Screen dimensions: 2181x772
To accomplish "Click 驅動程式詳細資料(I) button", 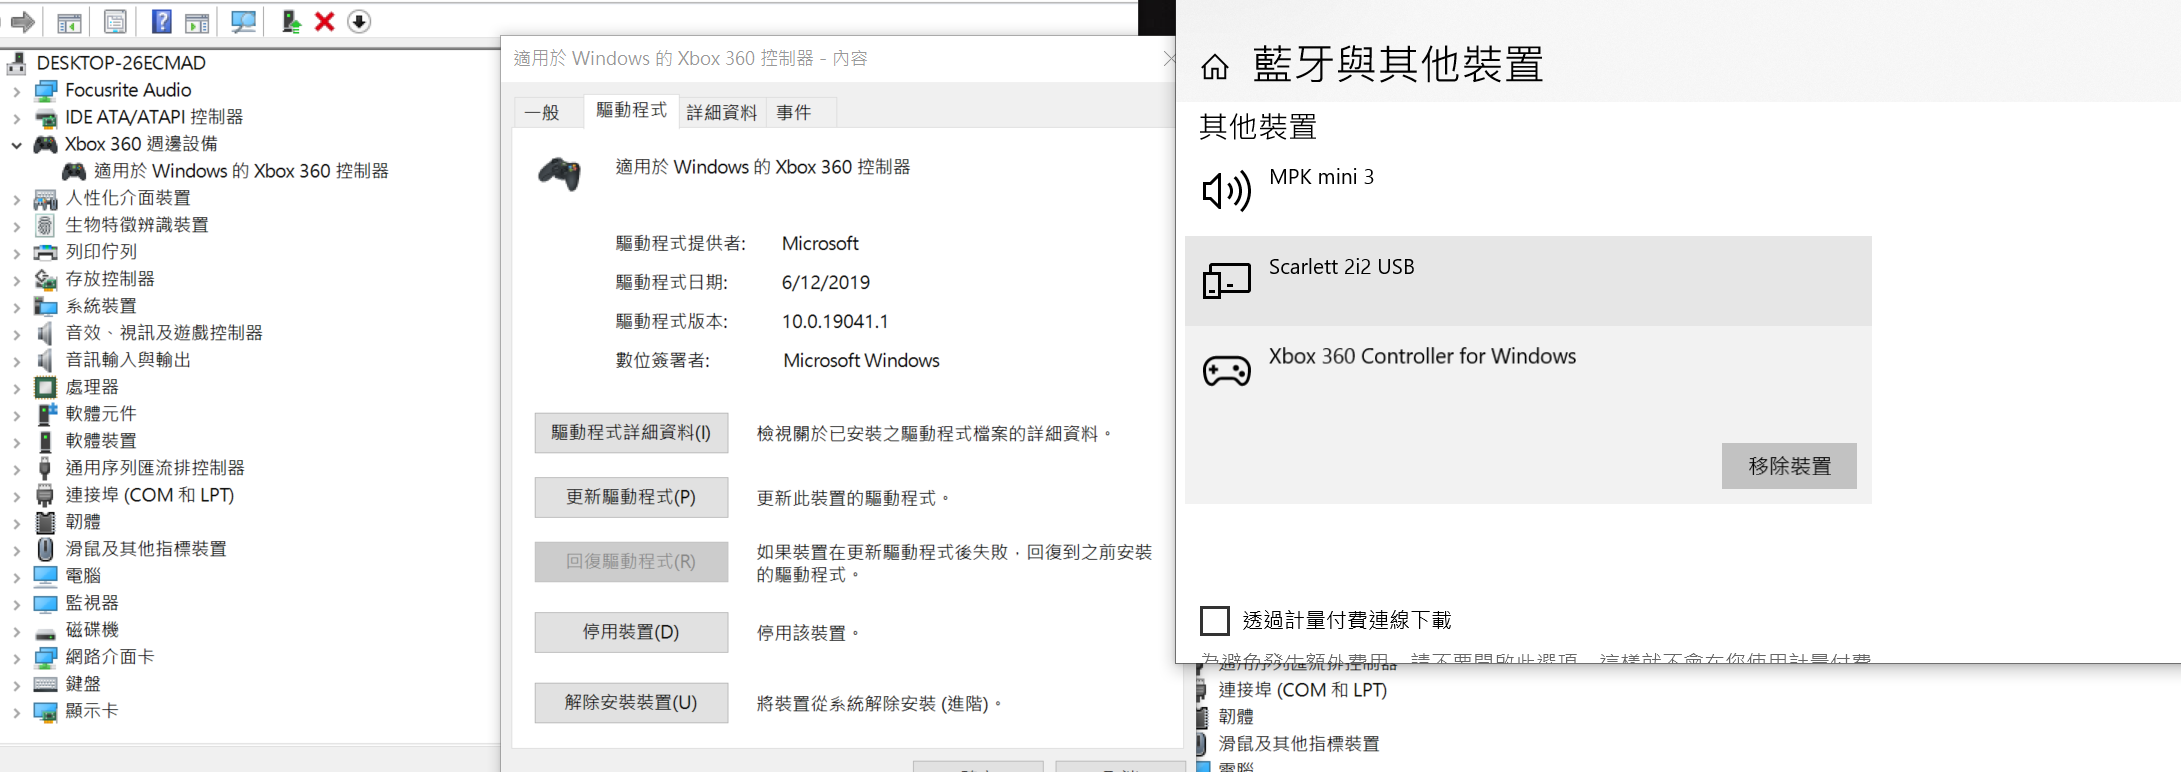I will [x=631, y=433].
